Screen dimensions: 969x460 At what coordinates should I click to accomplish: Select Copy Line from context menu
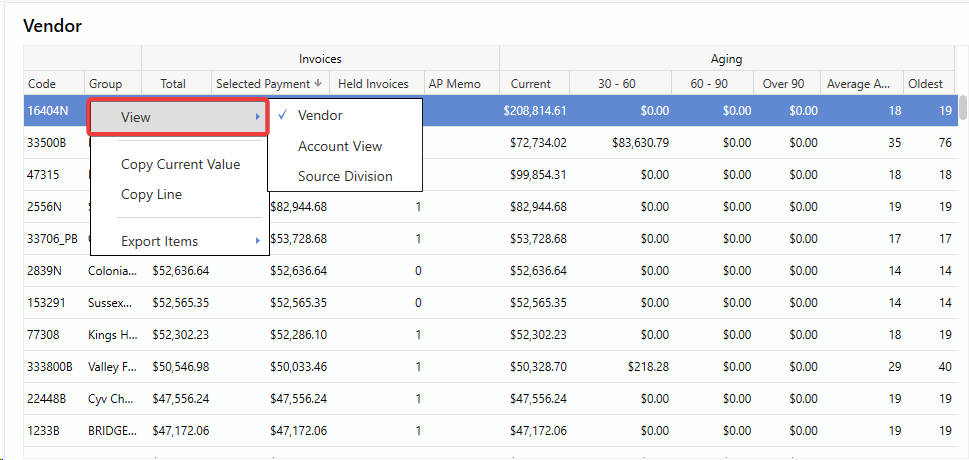click(151, 194)
